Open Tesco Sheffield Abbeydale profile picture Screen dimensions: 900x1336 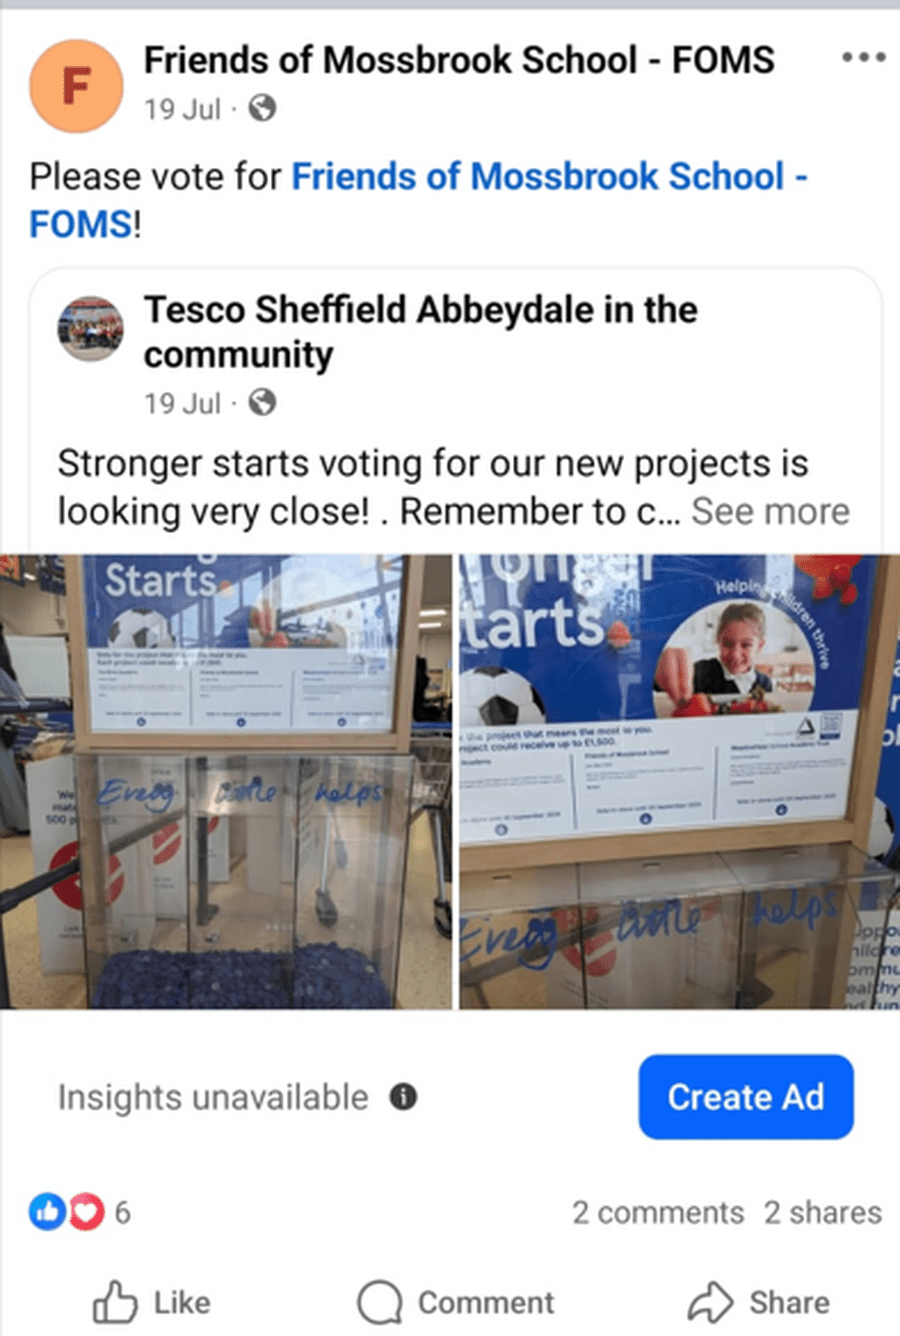90,329
